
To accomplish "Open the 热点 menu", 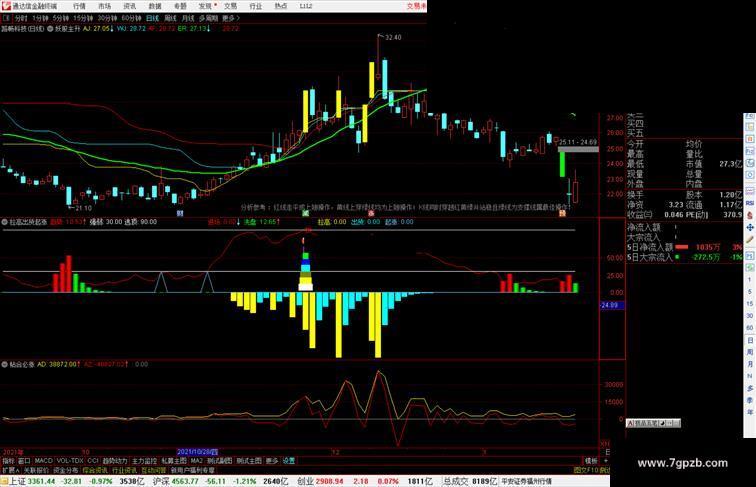I will point(281,6).
